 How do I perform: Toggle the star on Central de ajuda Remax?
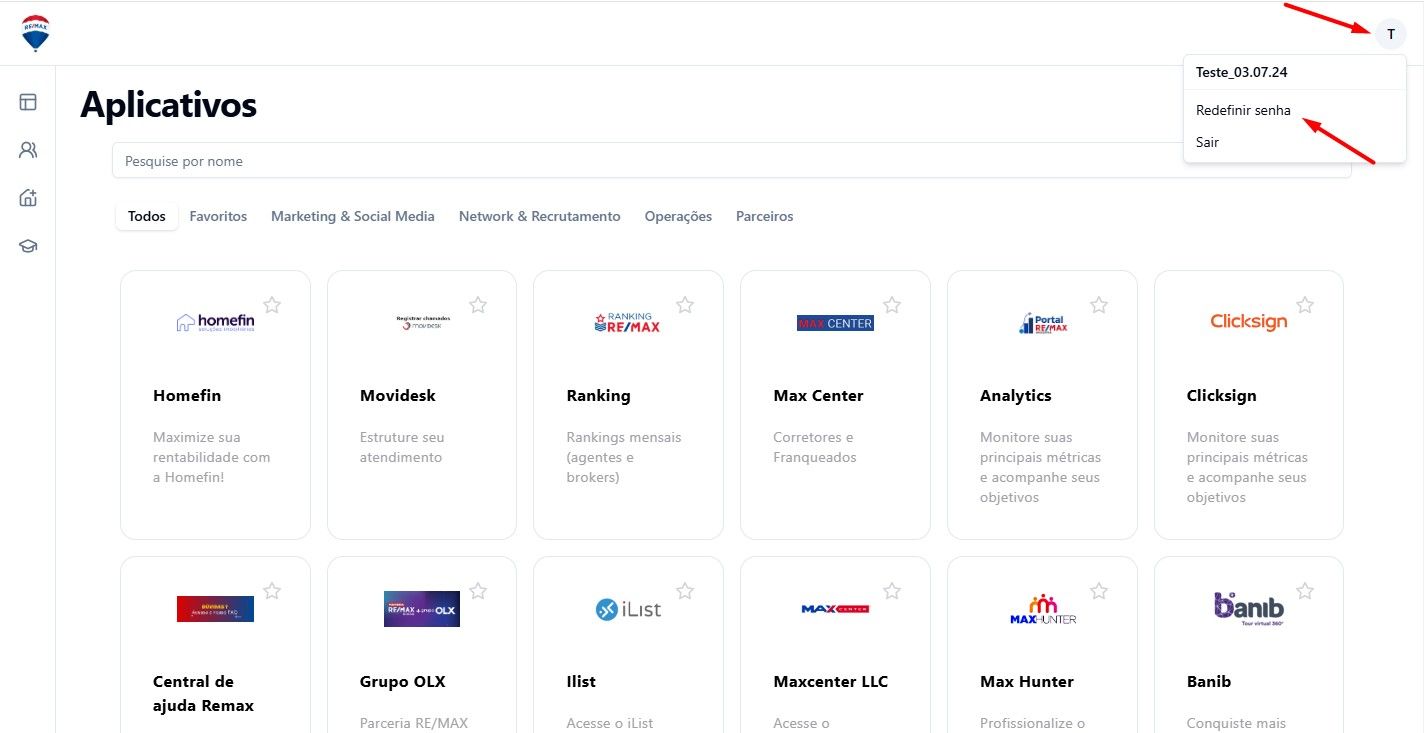pos(272,591)
